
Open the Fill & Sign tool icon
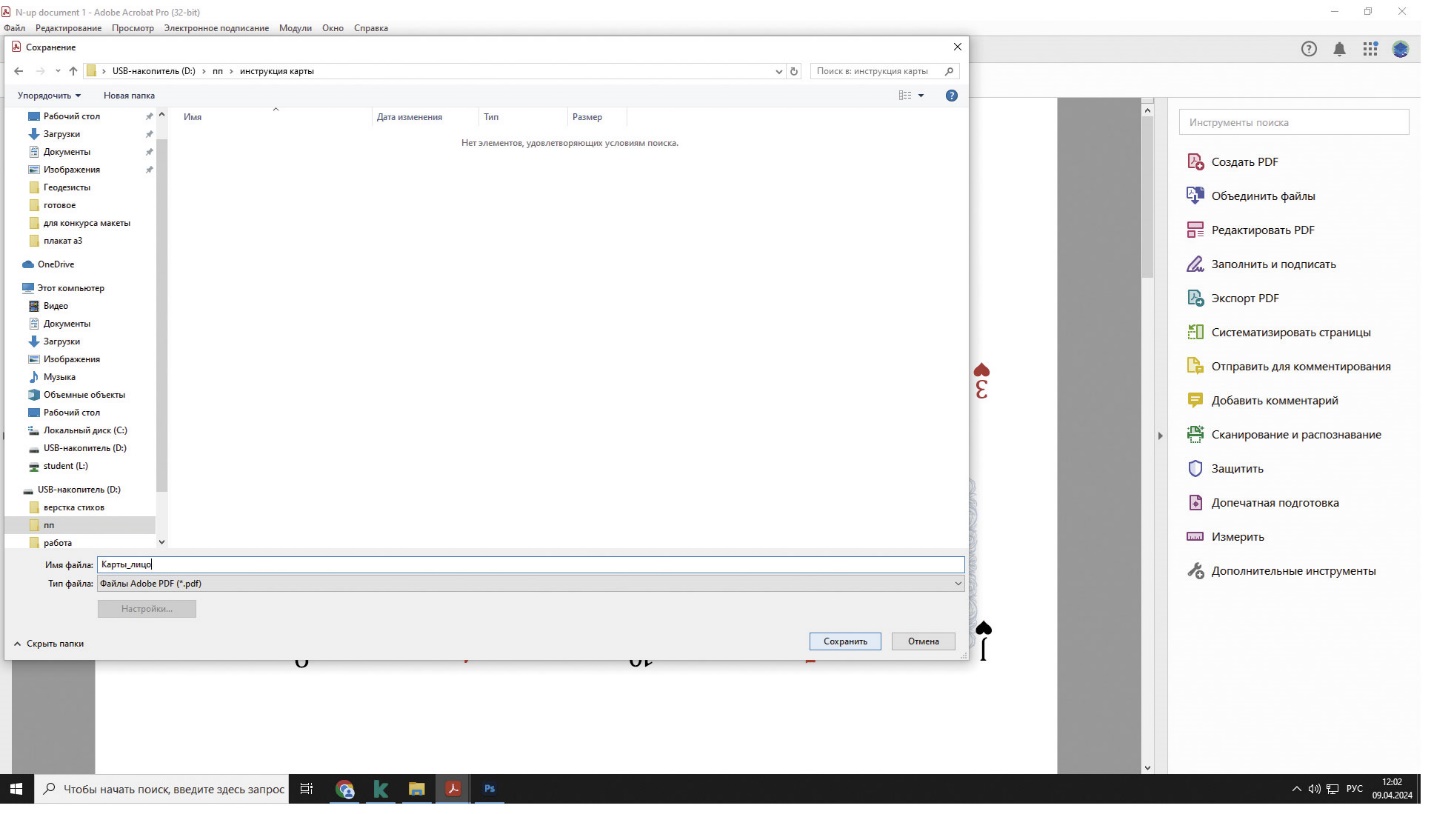(1195, 264)
